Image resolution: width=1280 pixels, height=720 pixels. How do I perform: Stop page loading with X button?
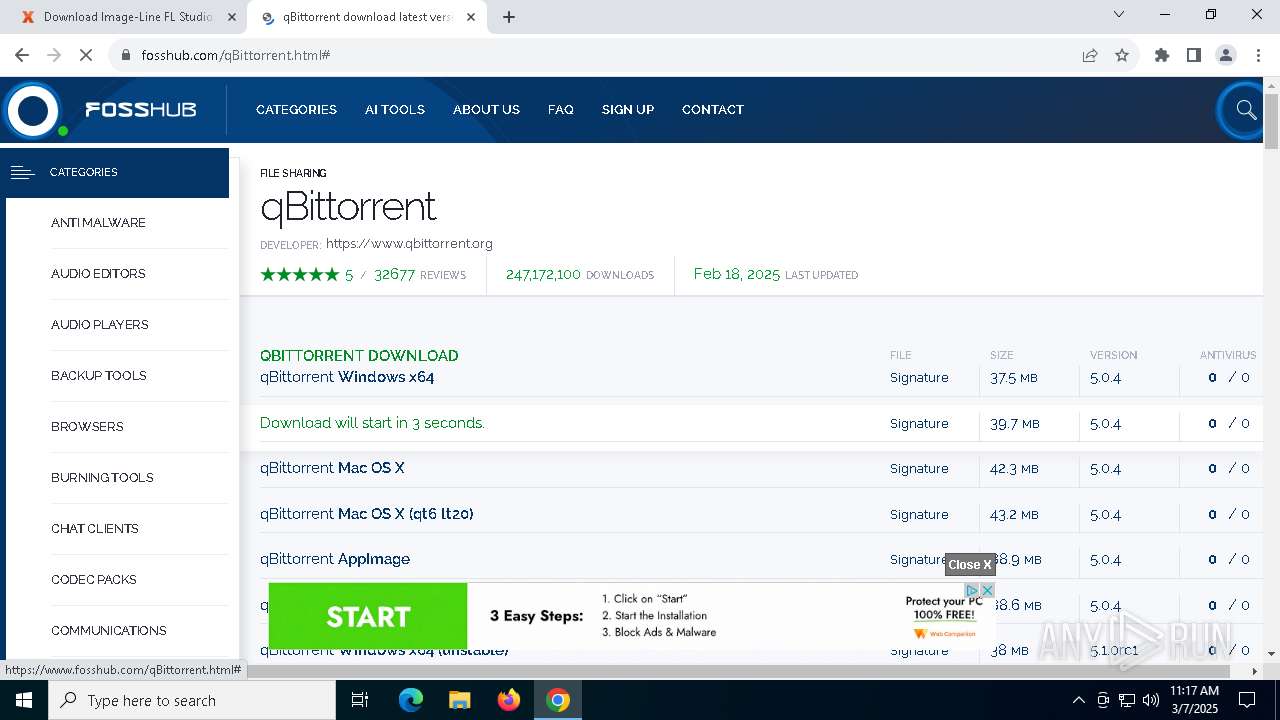tap(86, 55)
